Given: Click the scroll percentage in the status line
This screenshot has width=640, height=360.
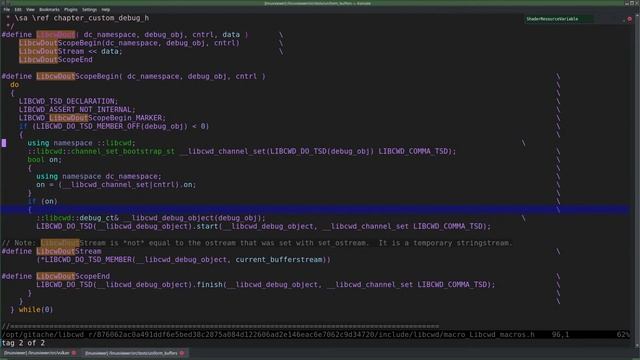Looking at the screenshot, I should pyautogui.click(x=623, y=335).
